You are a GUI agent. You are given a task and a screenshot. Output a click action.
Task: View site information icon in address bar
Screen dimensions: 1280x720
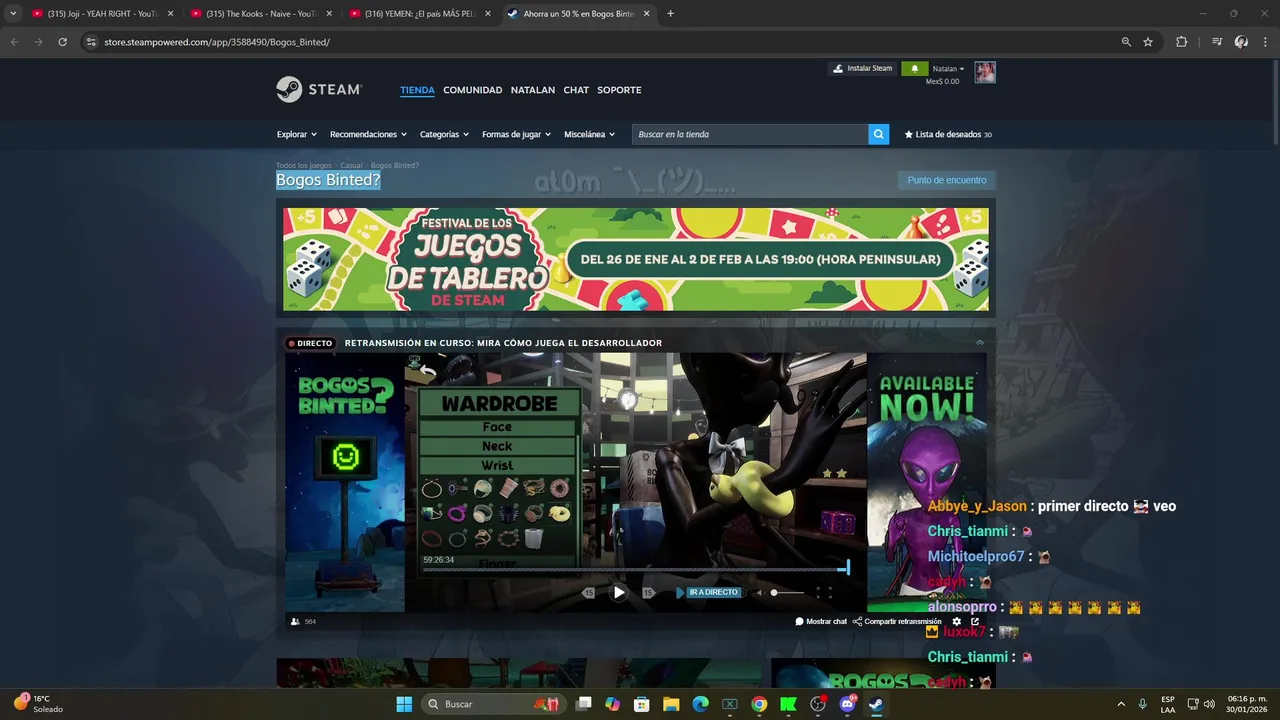(91, 42)
